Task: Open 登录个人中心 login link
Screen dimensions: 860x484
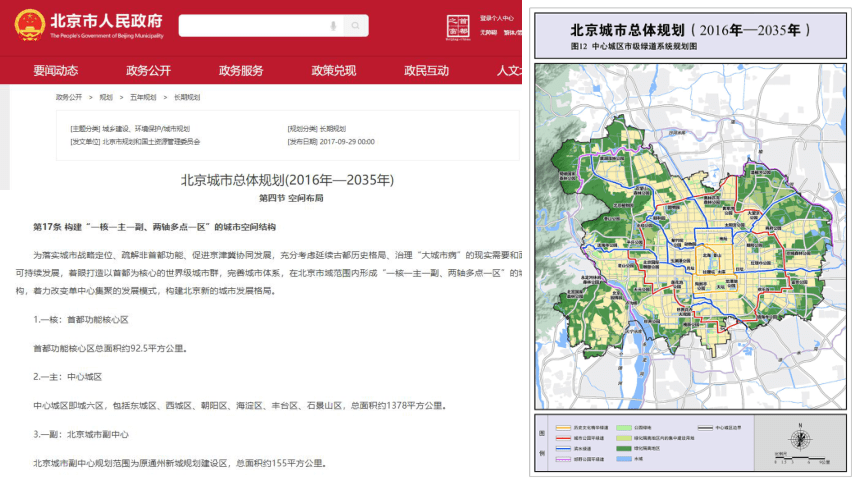Action: (x=497, y=18)
